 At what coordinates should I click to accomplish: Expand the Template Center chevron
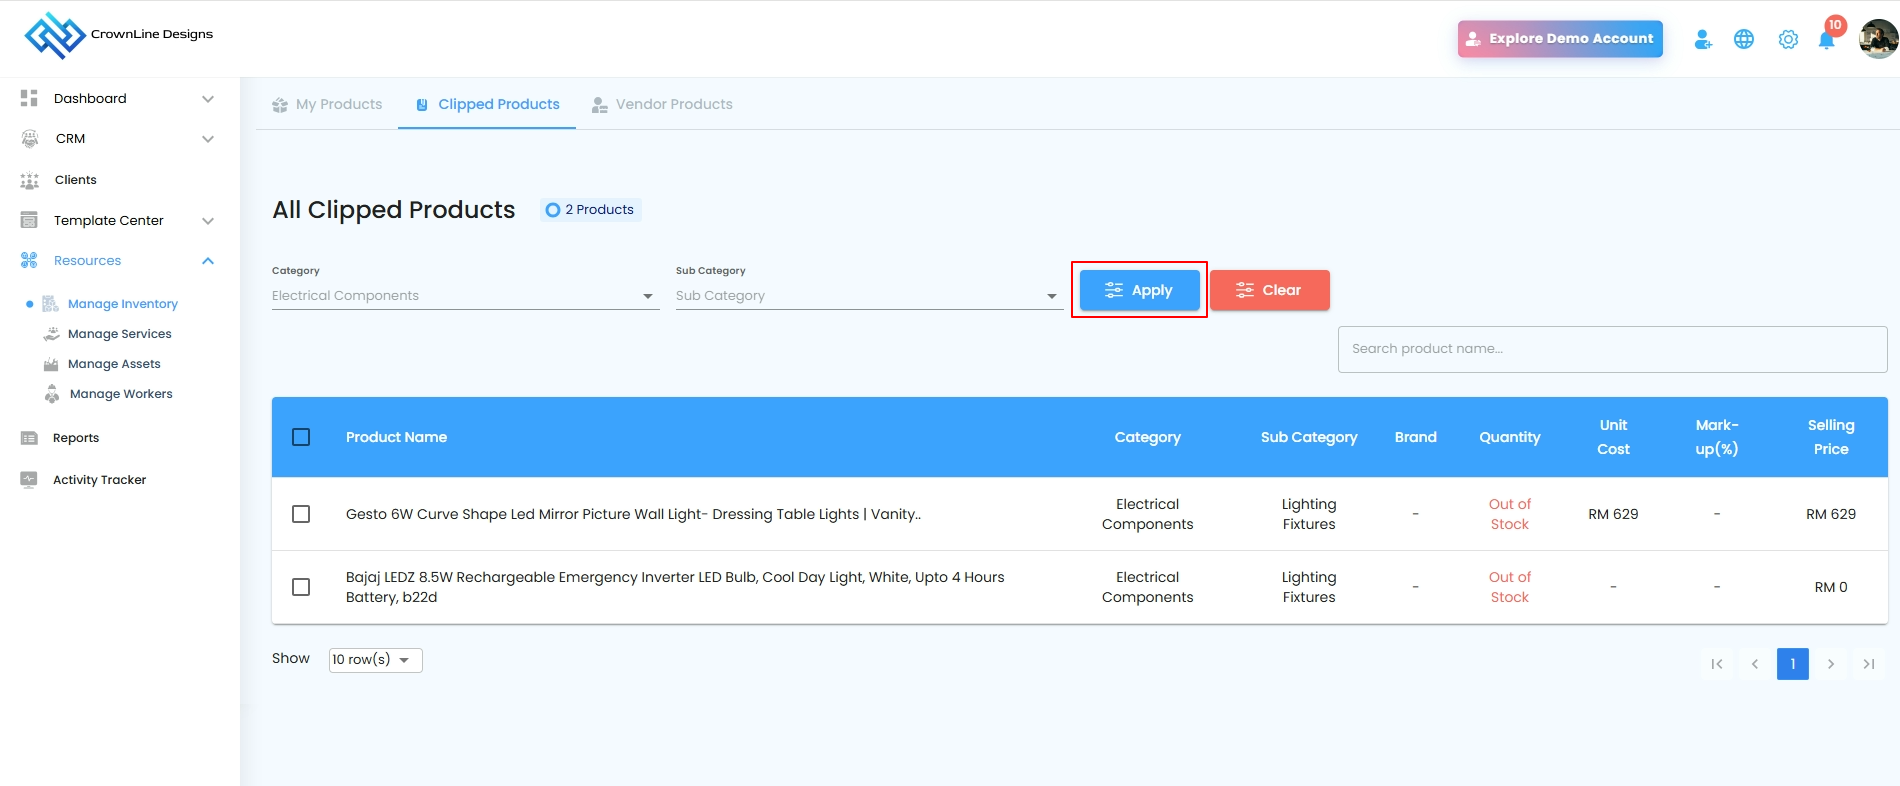pyautogui.click(x=208, y=221)
